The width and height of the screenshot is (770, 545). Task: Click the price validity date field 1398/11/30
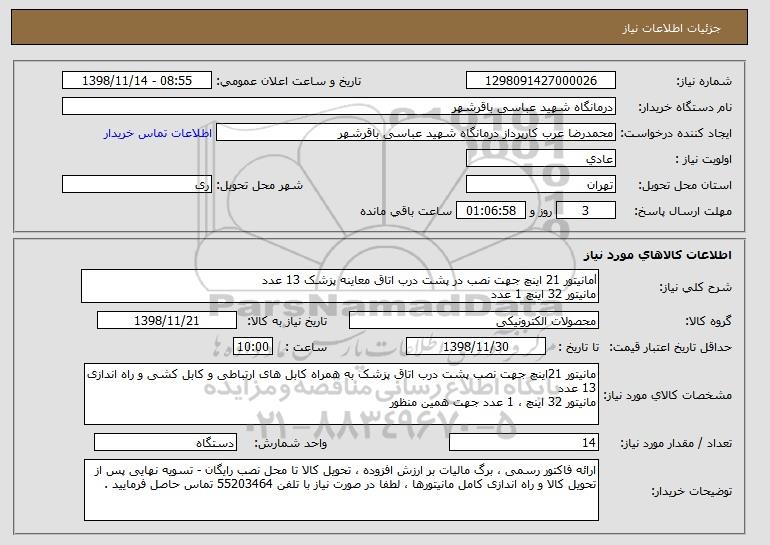476,347
